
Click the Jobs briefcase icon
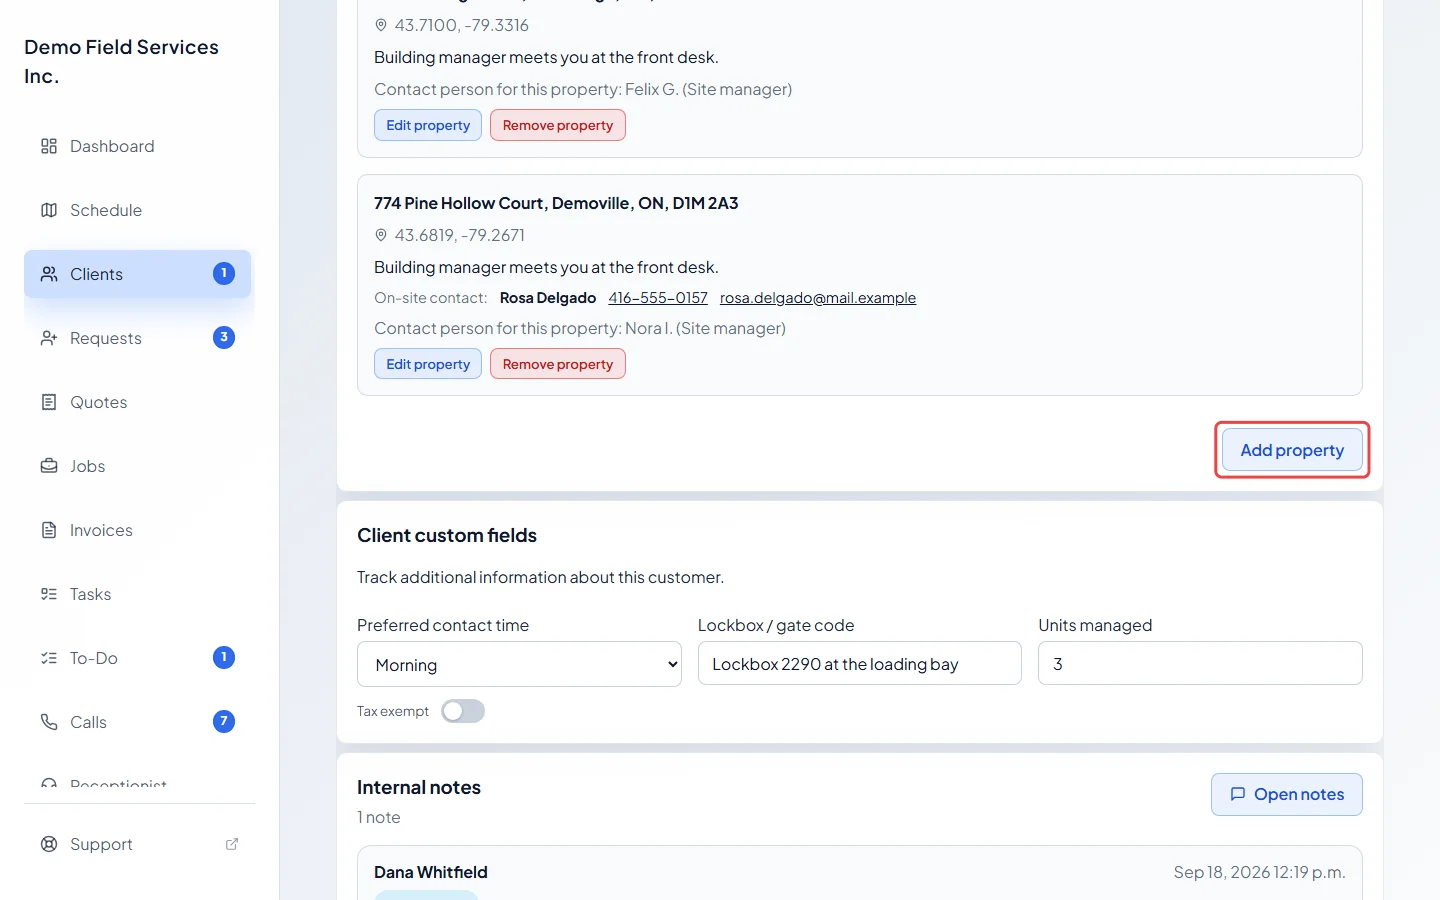coord(49,466)
